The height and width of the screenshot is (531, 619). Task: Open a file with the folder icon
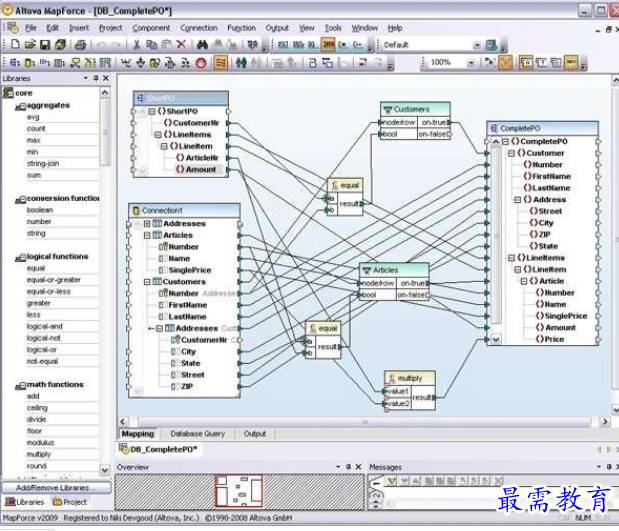(x=30, y=44)
